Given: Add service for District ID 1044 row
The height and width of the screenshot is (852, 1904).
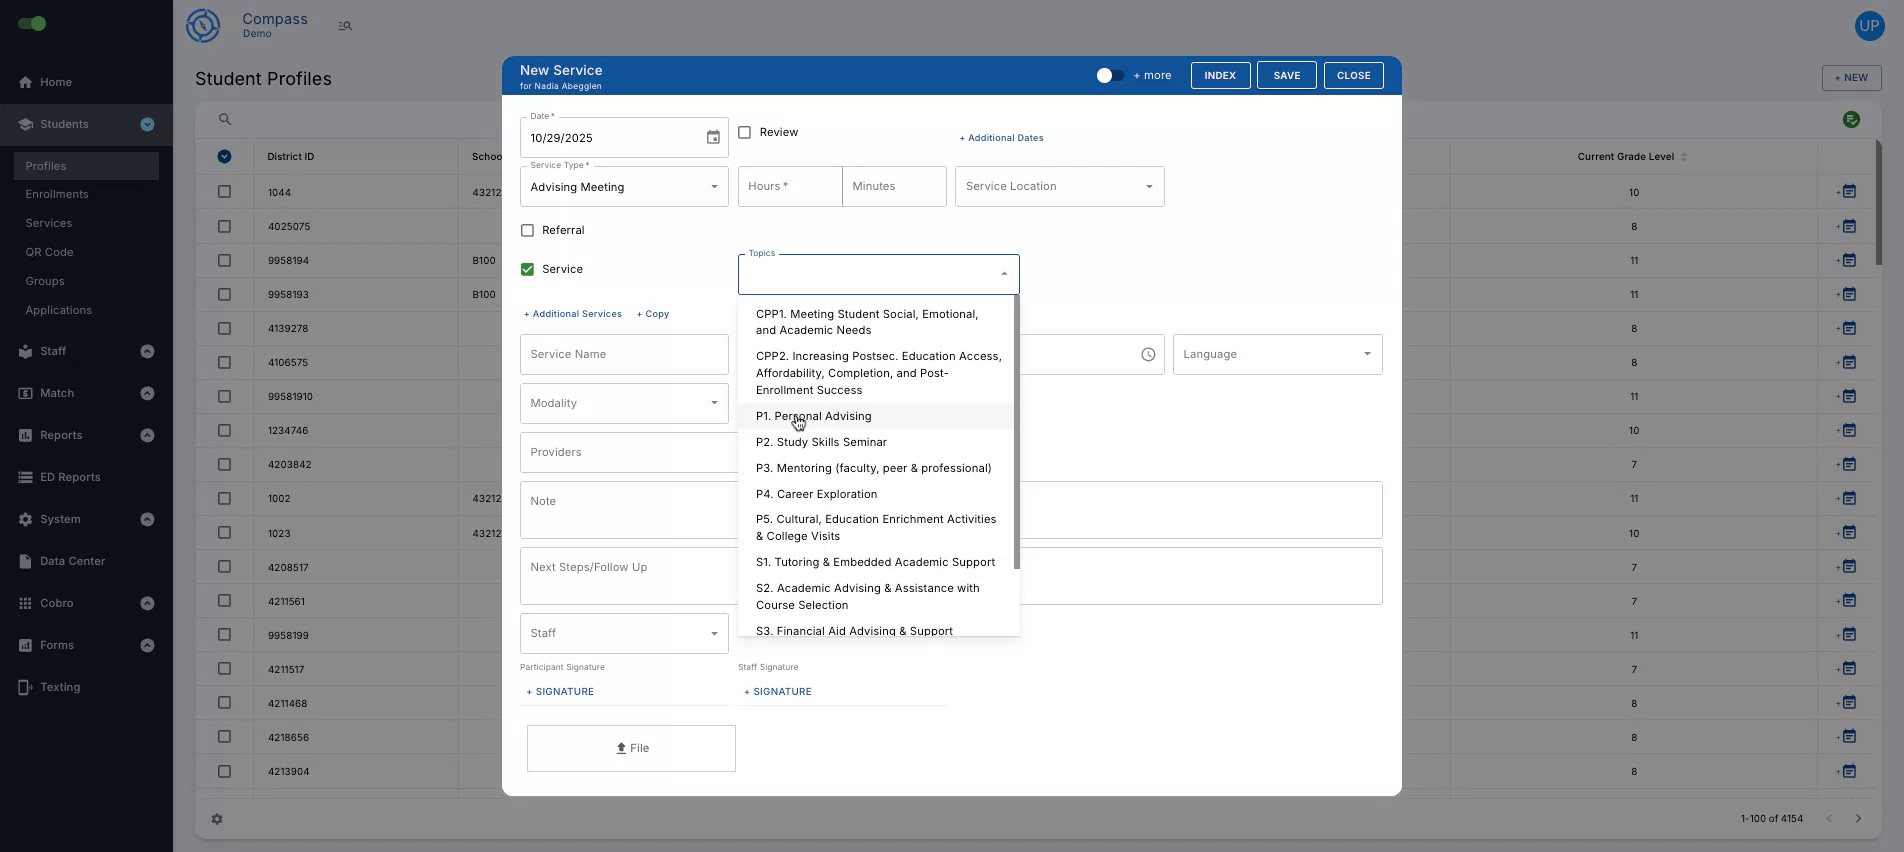Looking at the screenshot, I should tap(1847, 192).
